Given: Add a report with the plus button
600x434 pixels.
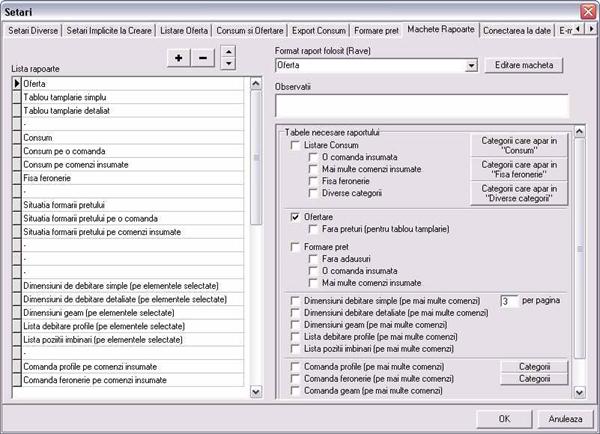Looking at the screenshot, I should point(178,58).
